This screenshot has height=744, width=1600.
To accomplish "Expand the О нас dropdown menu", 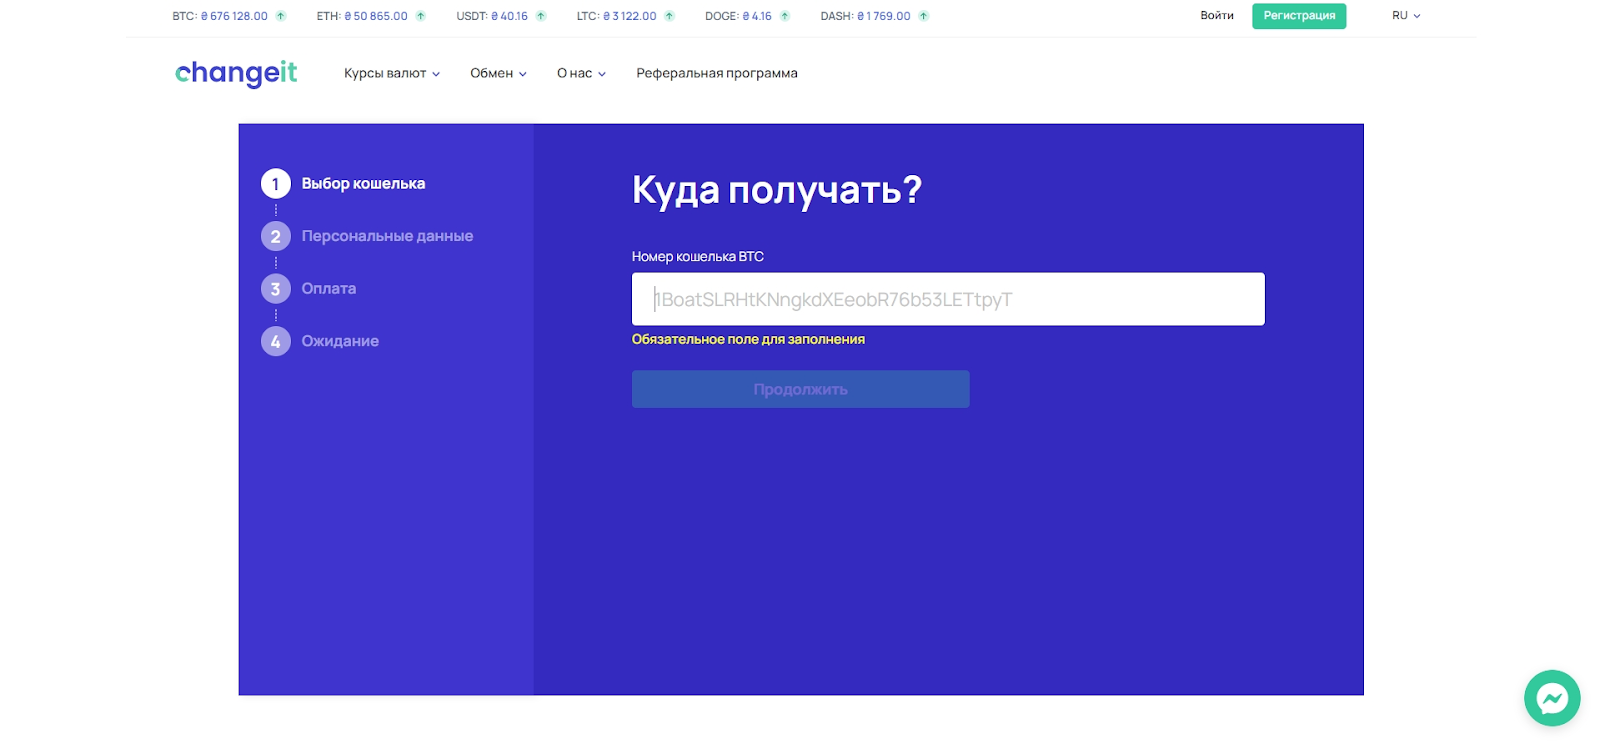I will (x=581, y=73).
